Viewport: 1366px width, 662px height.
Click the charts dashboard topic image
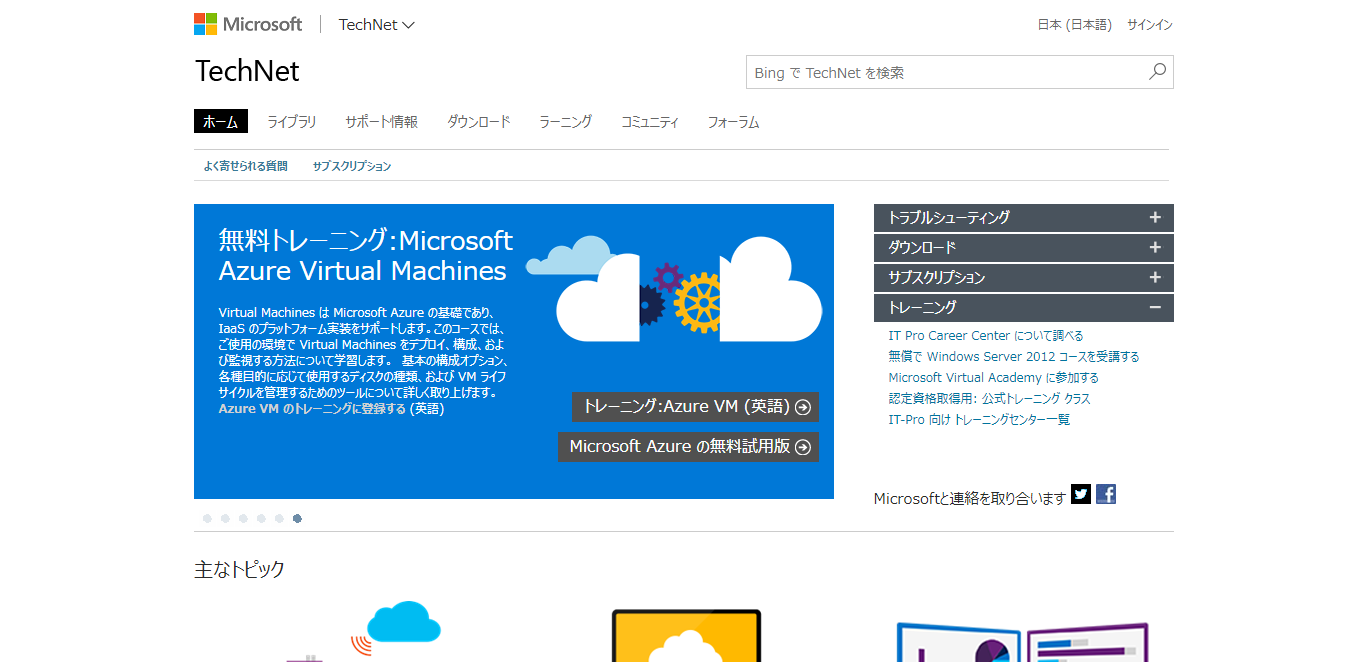[x=1022, y=642]
